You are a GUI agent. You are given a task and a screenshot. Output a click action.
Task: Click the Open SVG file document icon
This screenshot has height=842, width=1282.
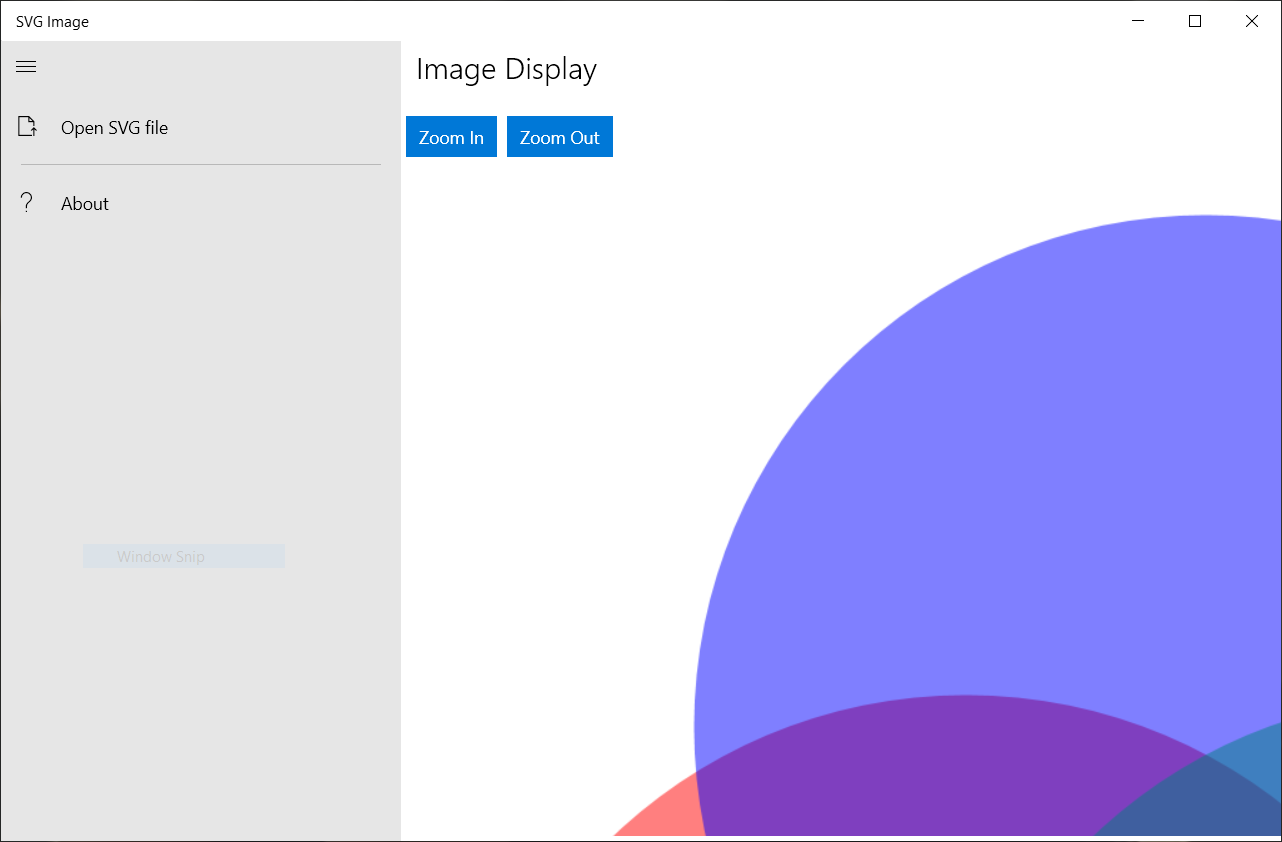[x=27, y=127]
